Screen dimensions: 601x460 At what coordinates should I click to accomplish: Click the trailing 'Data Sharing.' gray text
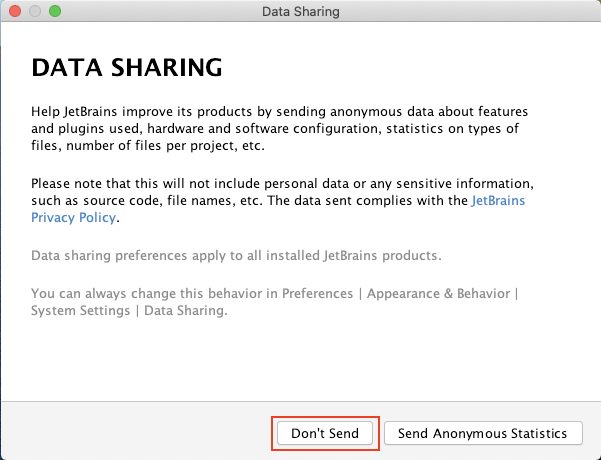[x=186, y=310]
